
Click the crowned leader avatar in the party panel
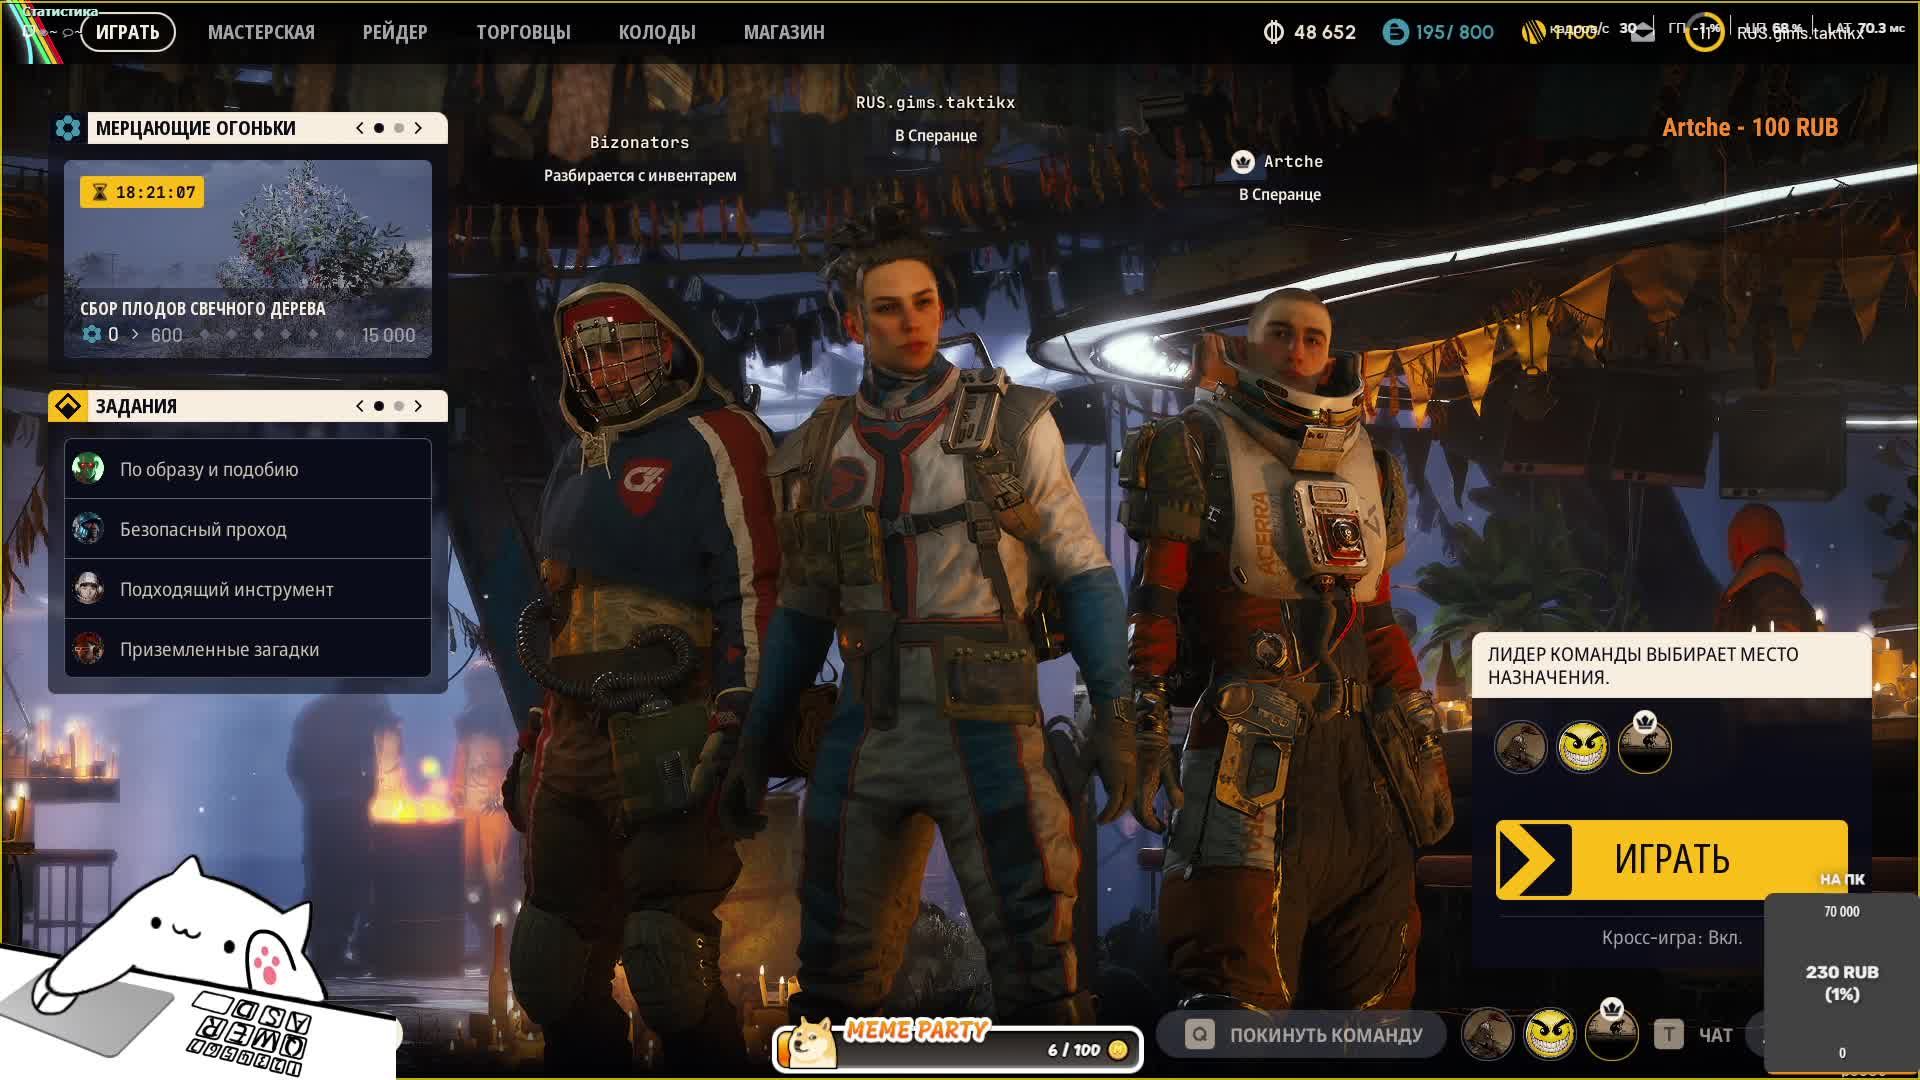[1644, 746]
